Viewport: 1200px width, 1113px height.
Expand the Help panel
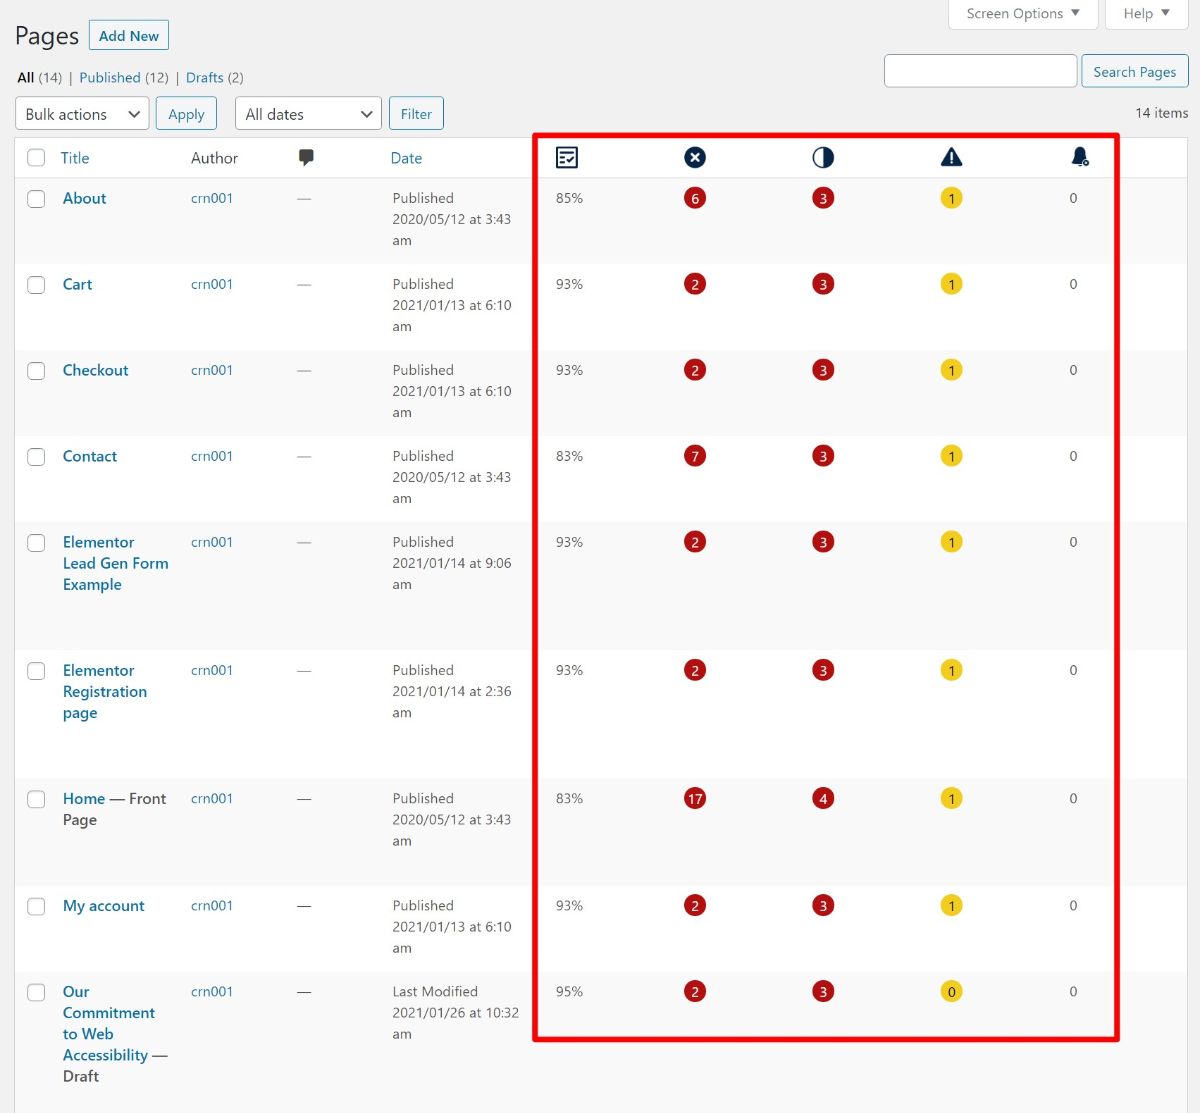coord(1146,14)
